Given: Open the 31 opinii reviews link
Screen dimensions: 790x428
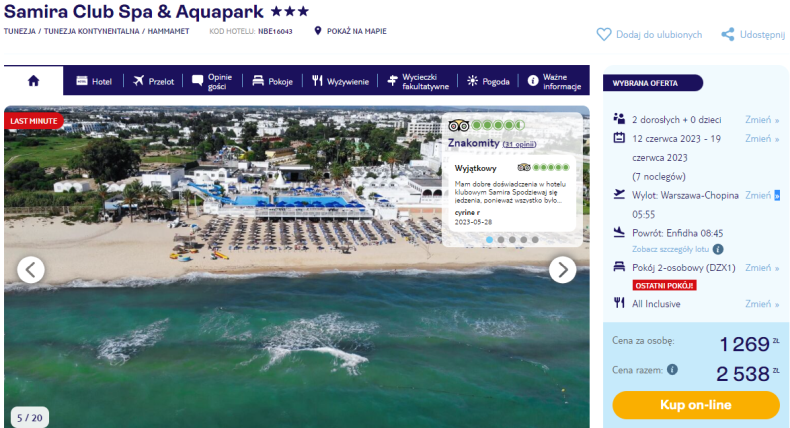Looking at the screenshot, I should tap(519, 144).
